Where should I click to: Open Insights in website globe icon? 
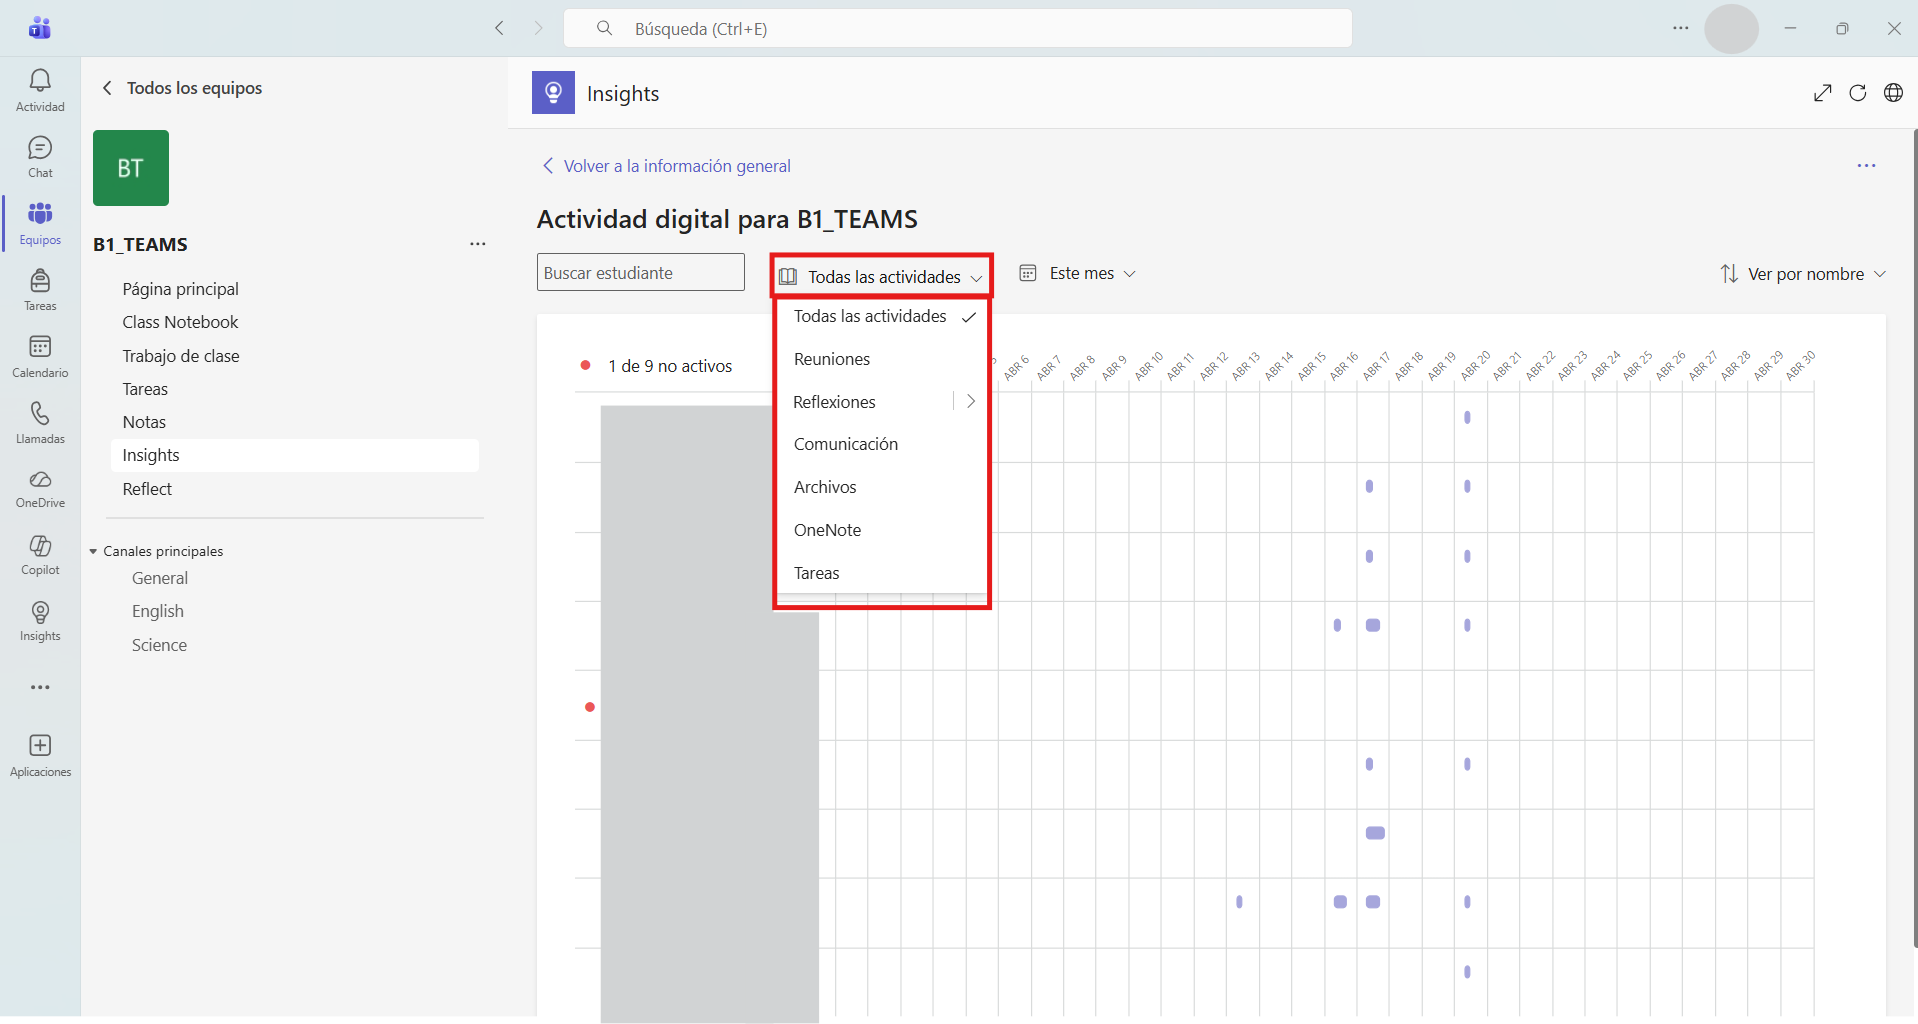point(1893,93)
